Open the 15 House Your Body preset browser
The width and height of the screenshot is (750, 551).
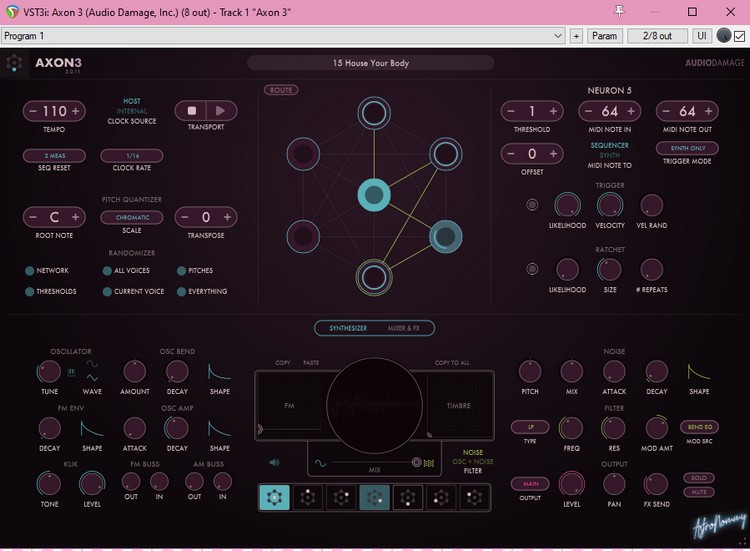371,63
